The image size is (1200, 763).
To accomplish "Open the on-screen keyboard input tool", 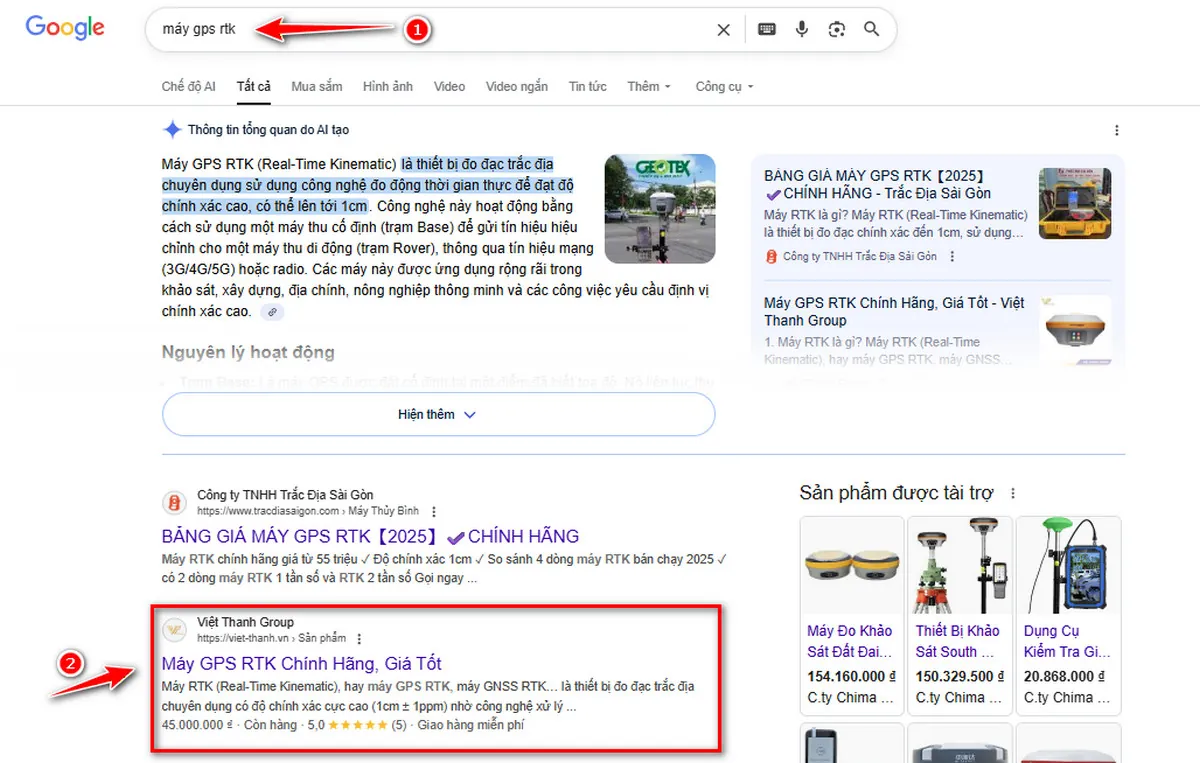I will (767, 30).
